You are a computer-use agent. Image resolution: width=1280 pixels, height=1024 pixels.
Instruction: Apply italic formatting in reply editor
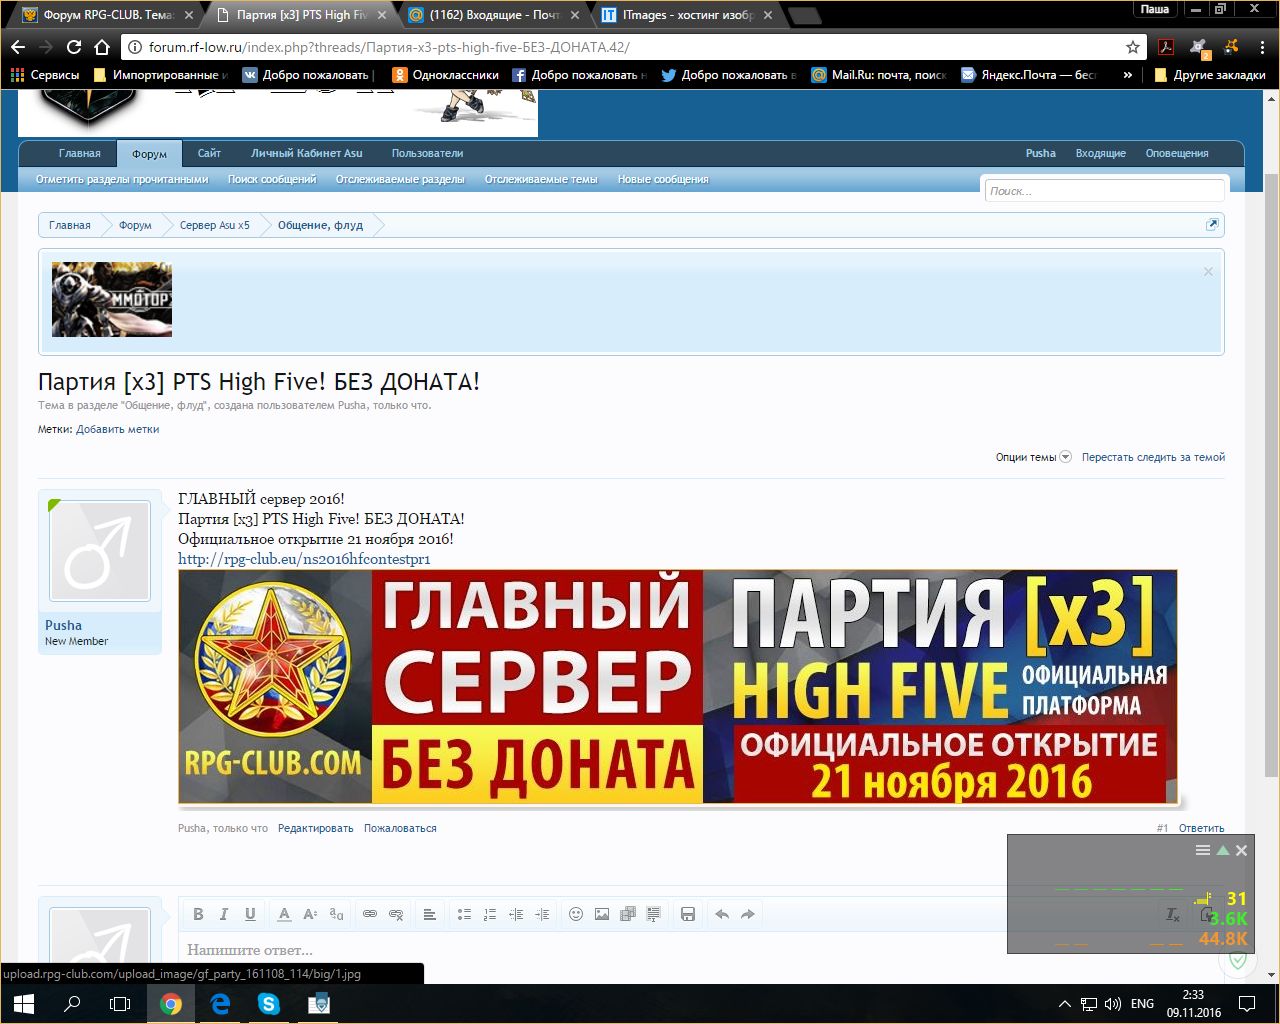[x=224, y=914]
